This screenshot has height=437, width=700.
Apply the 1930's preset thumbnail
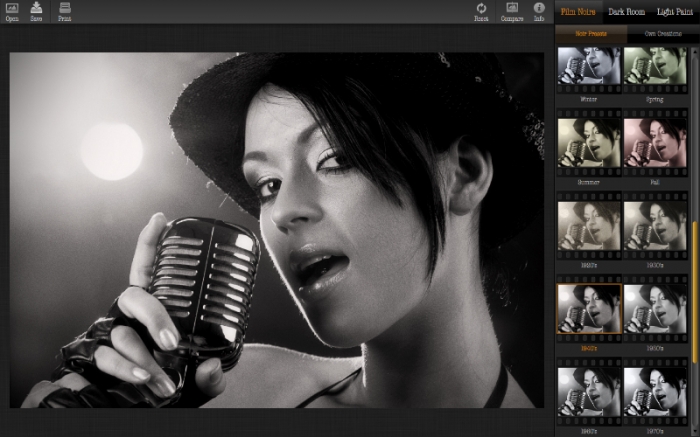point(655,226)
